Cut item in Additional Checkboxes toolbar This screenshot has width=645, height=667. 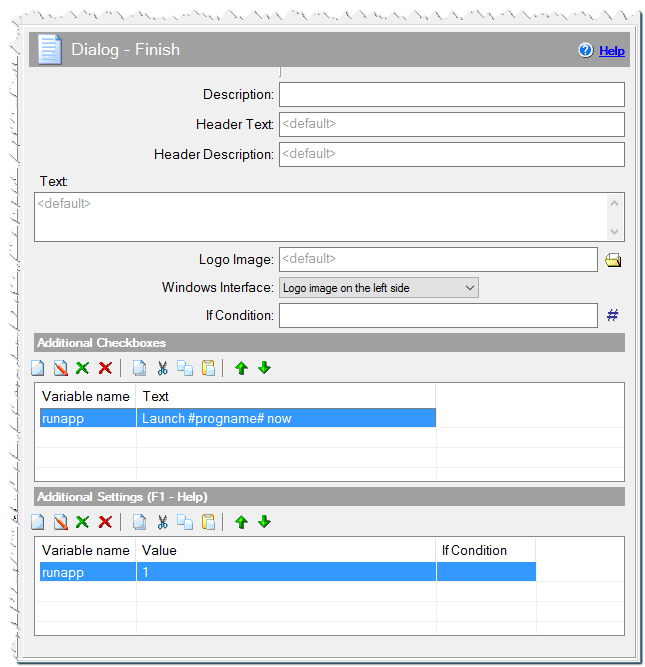162,368
